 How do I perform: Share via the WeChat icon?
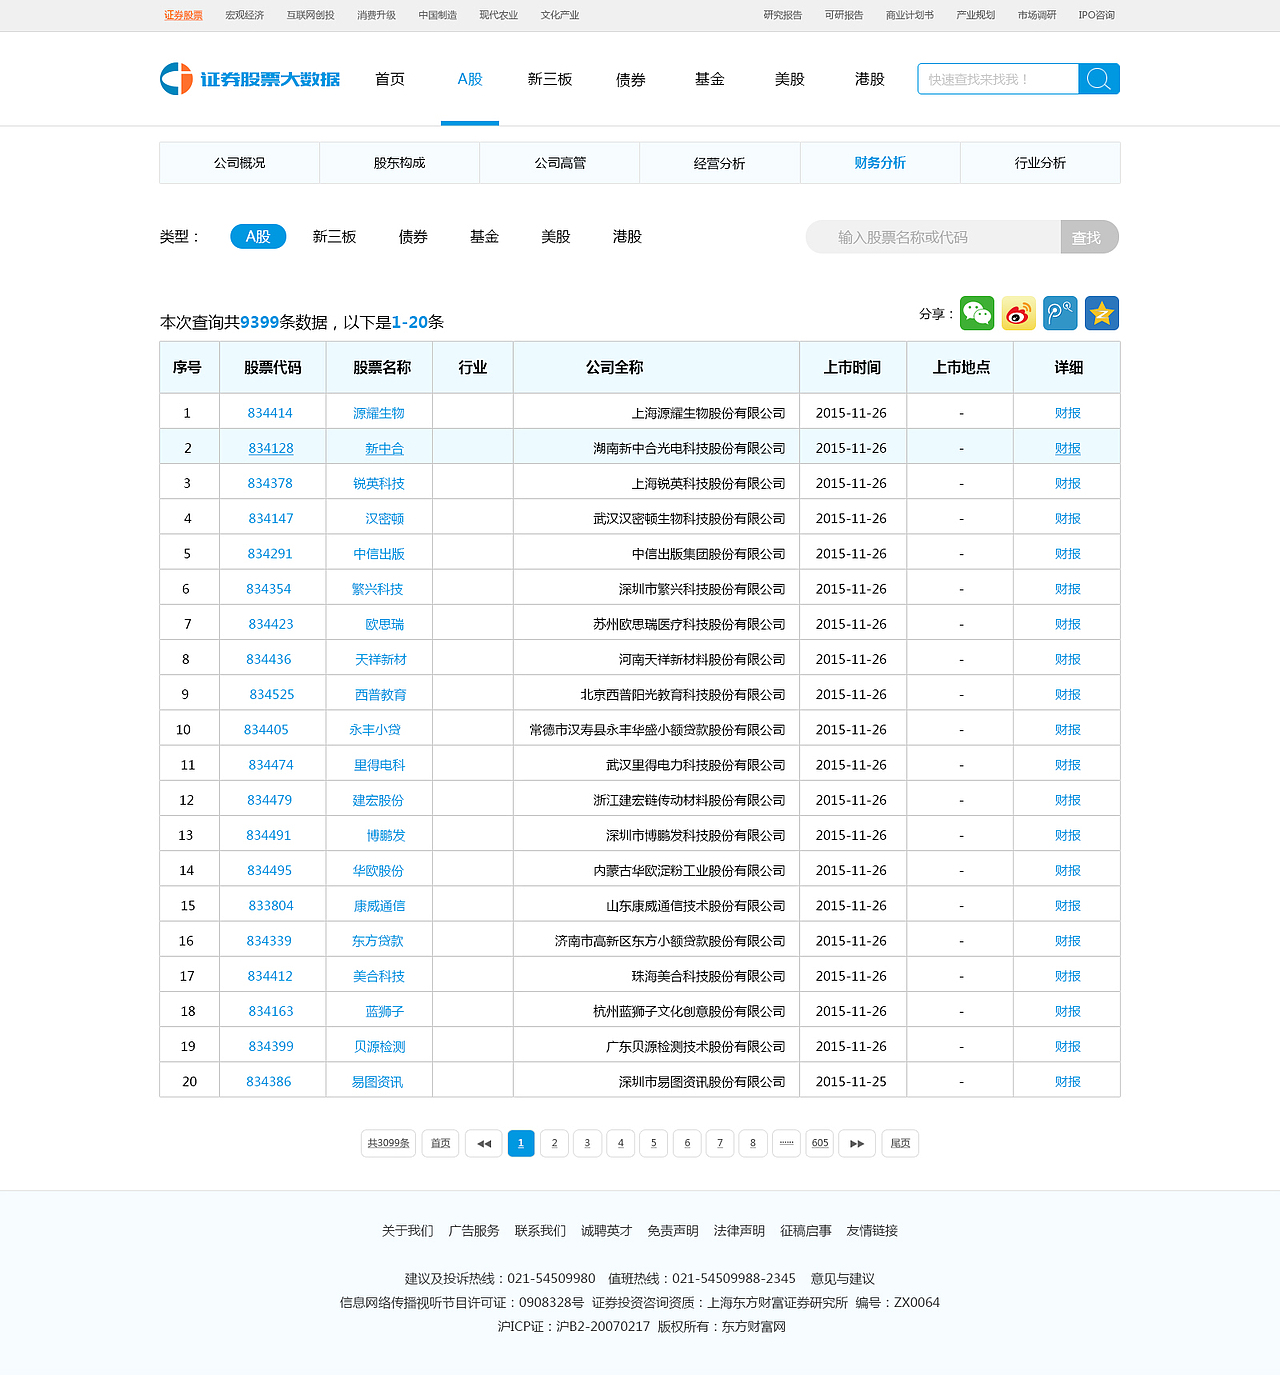[x=977, y=313]
